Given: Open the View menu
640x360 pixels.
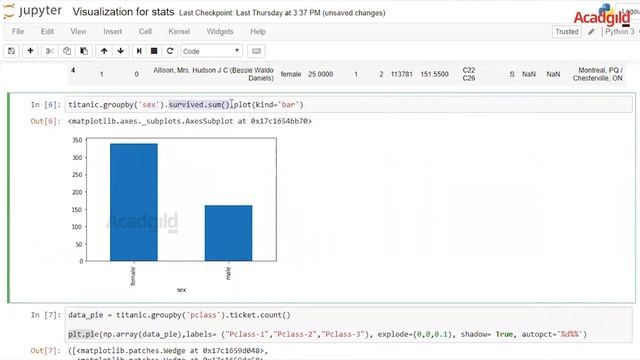Looking at the screenshot, I should click(x=78, y=31).
